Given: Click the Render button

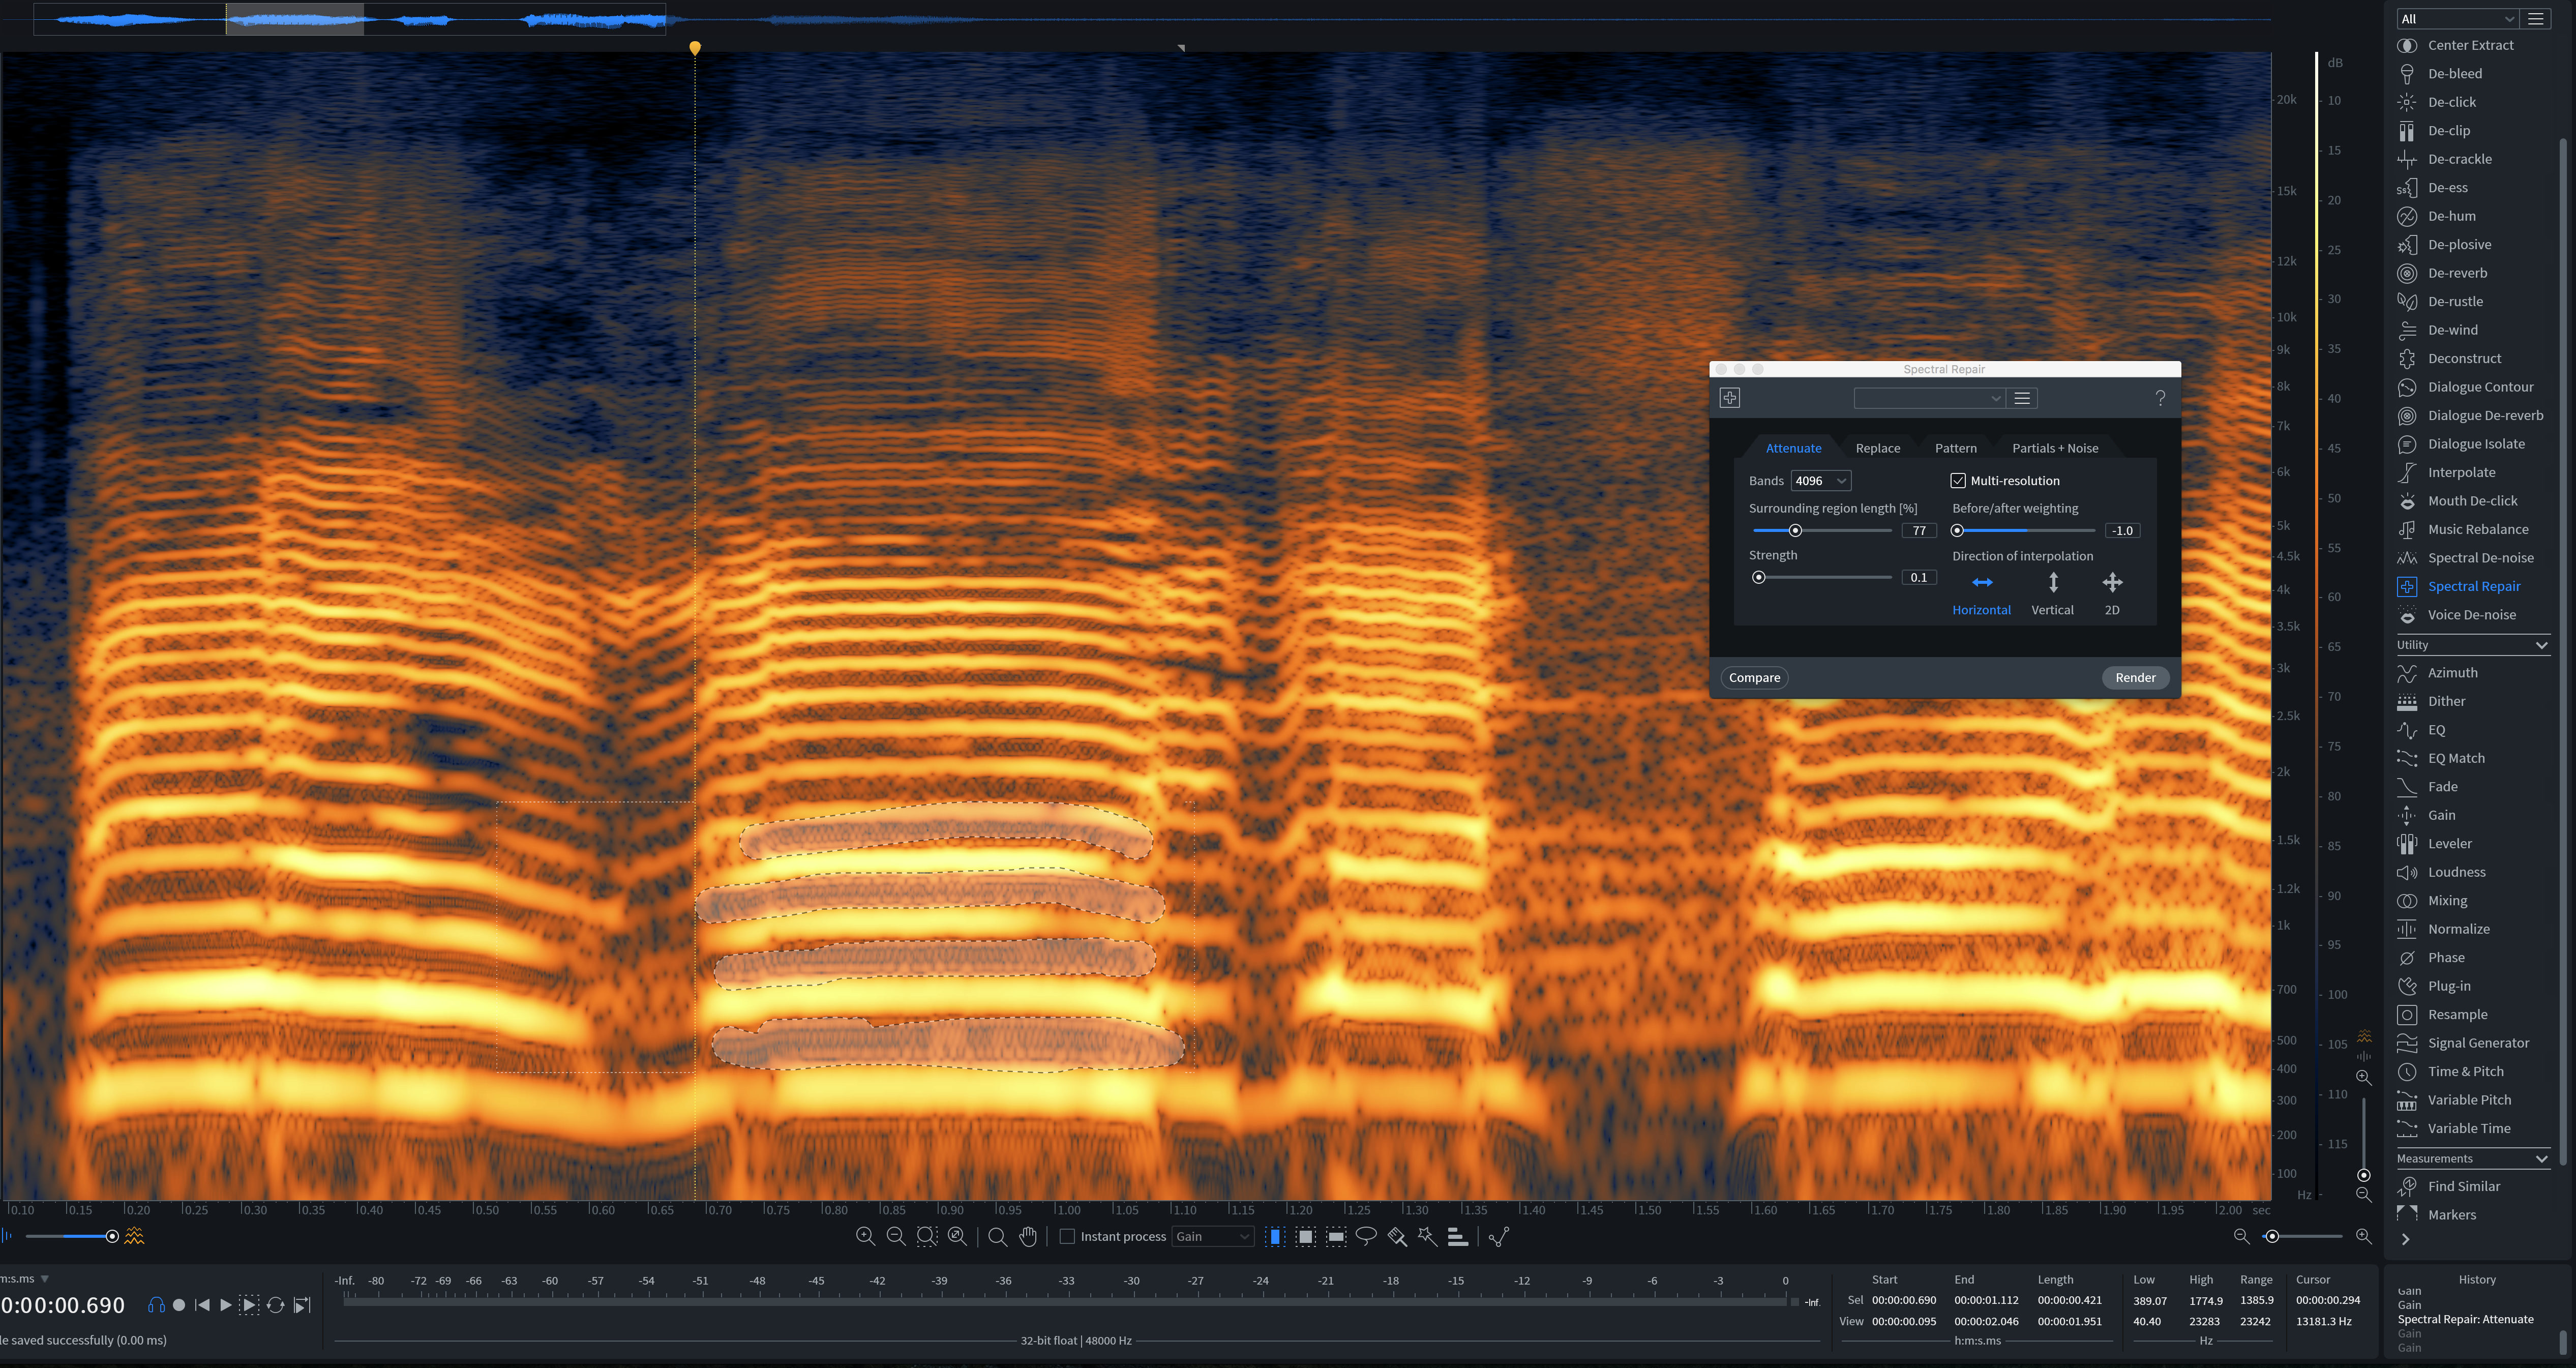Looking at the screenshot, I should point(2135,678).
